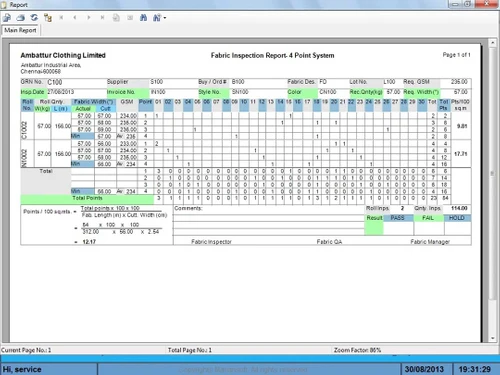This screenshot has height=375, width=500.
Task: Click GRN No. value C100
Action: click(55, 82)
